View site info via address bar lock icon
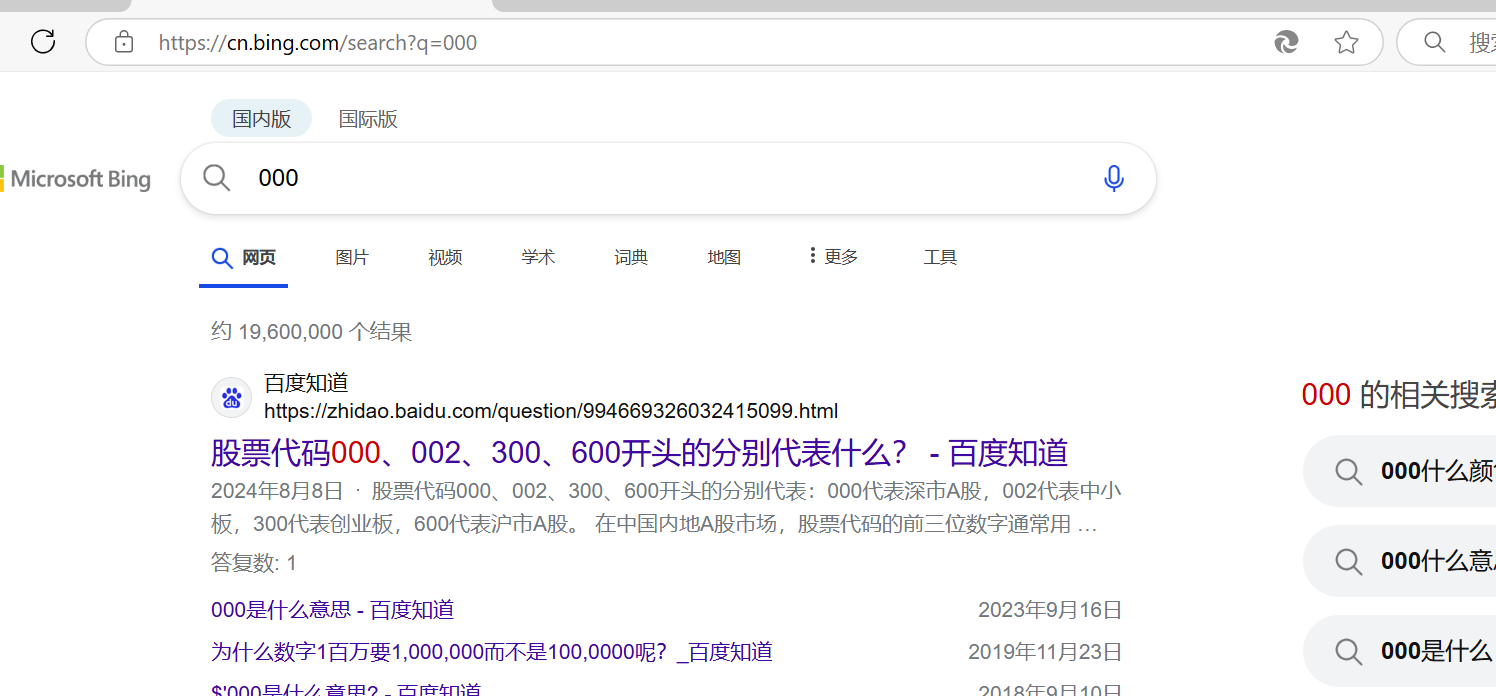Image resolution: width=1496 pixels, height=696 pixels. pos(124,42)
